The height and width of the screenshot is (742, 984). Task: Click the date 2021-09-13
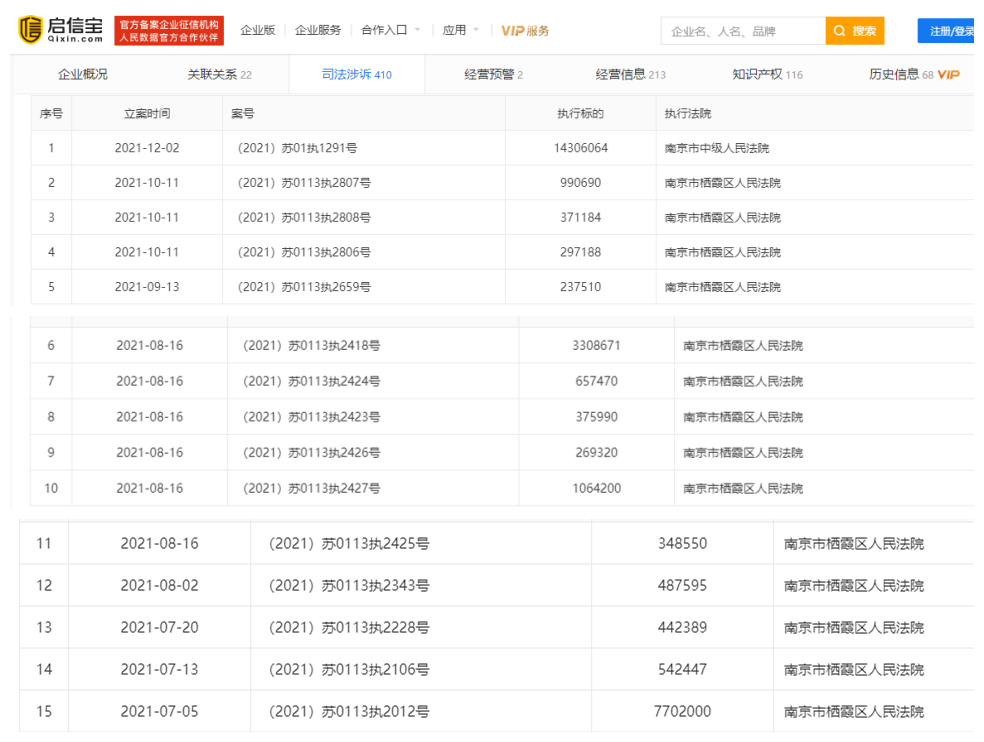tap(147, 287)
